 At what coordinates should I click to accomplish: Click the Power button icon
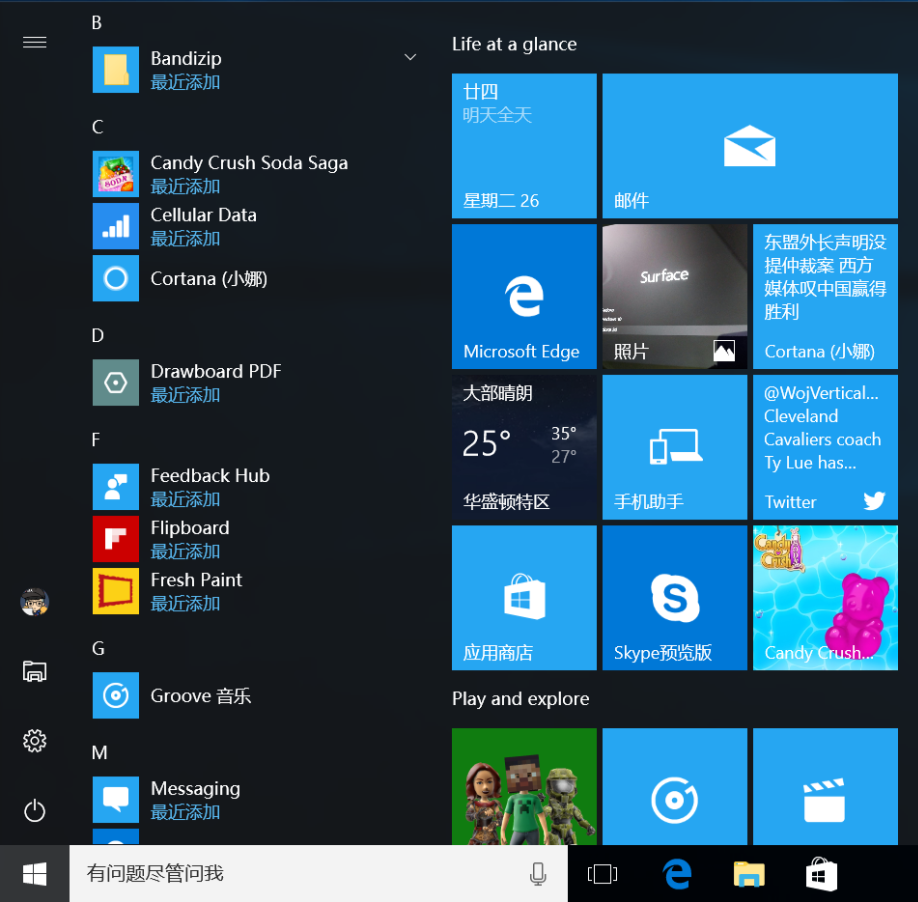pos(35,811)
